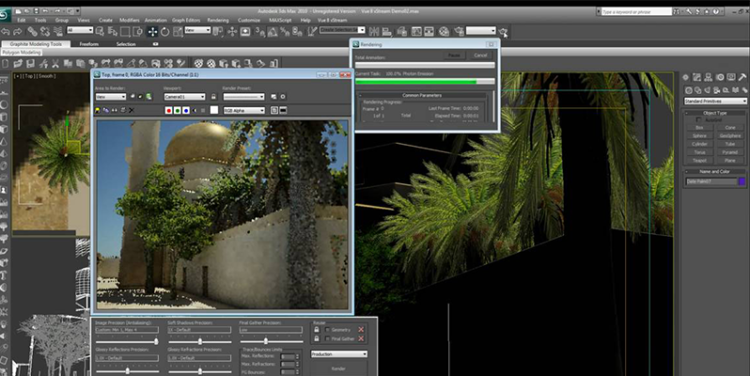The image size is (750, 376).
Task: Click the search keyword field in title bar
Action: click(x=636, y=11)
